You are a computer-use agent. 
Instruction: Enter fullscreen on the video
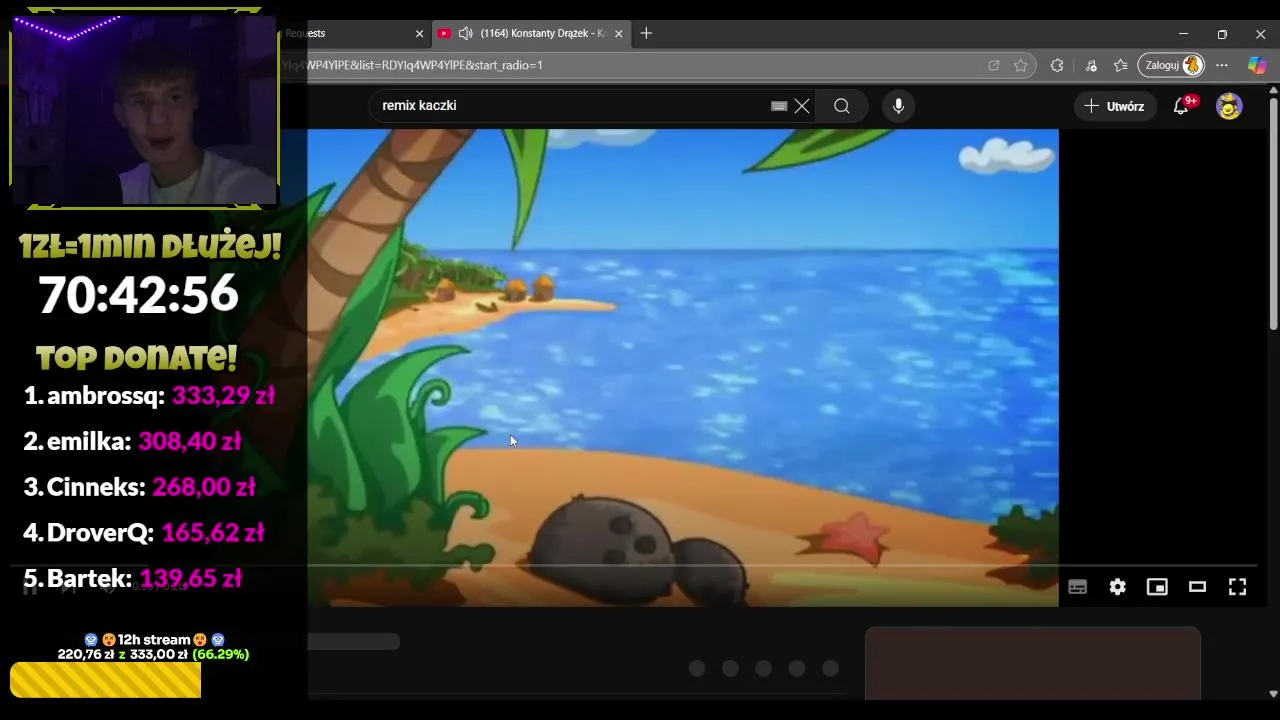click(1237, 587)
